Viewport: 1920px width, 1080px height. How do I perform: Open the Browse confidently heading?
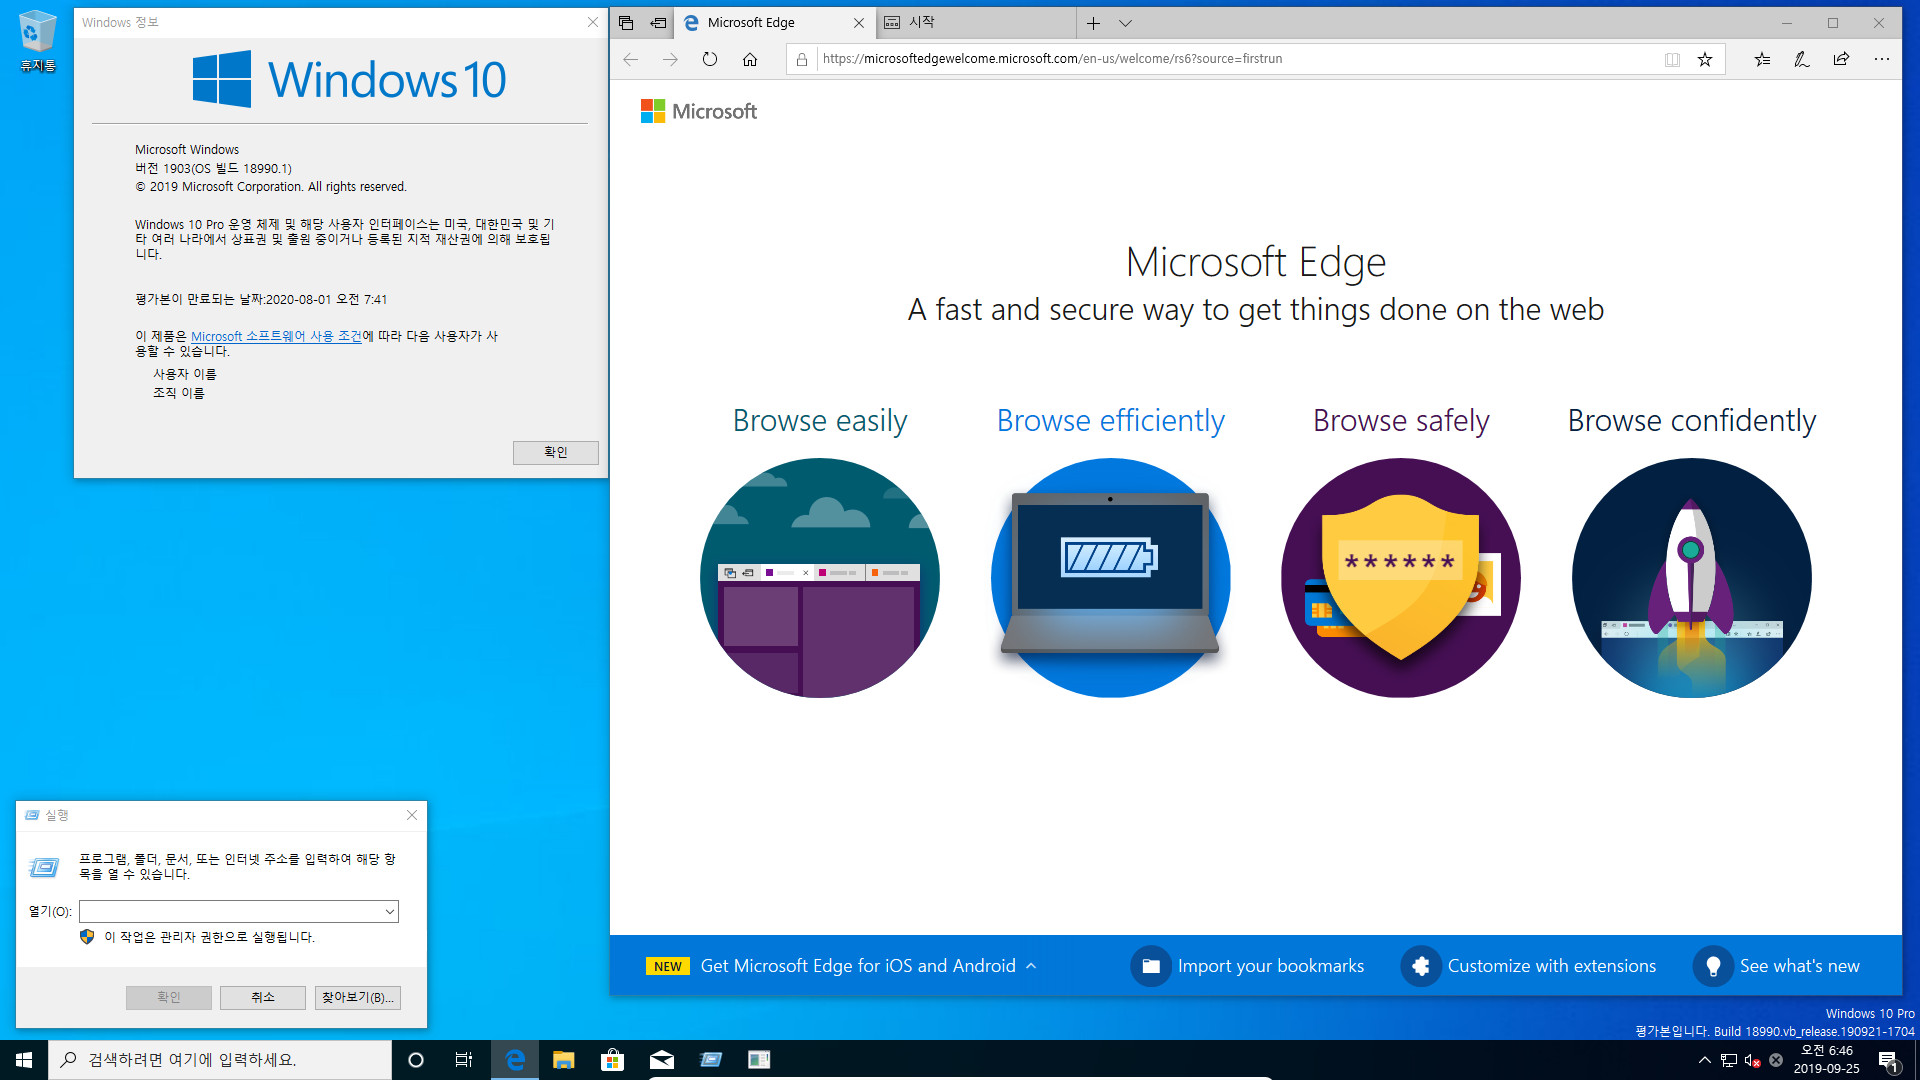(x=1691, y=421)
